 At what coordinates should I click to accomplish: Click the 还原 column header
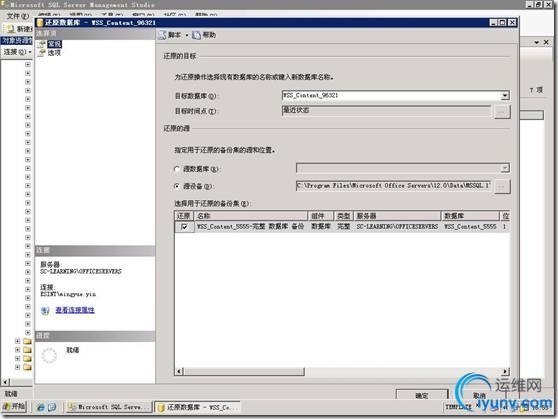click(x=184, y=216)
